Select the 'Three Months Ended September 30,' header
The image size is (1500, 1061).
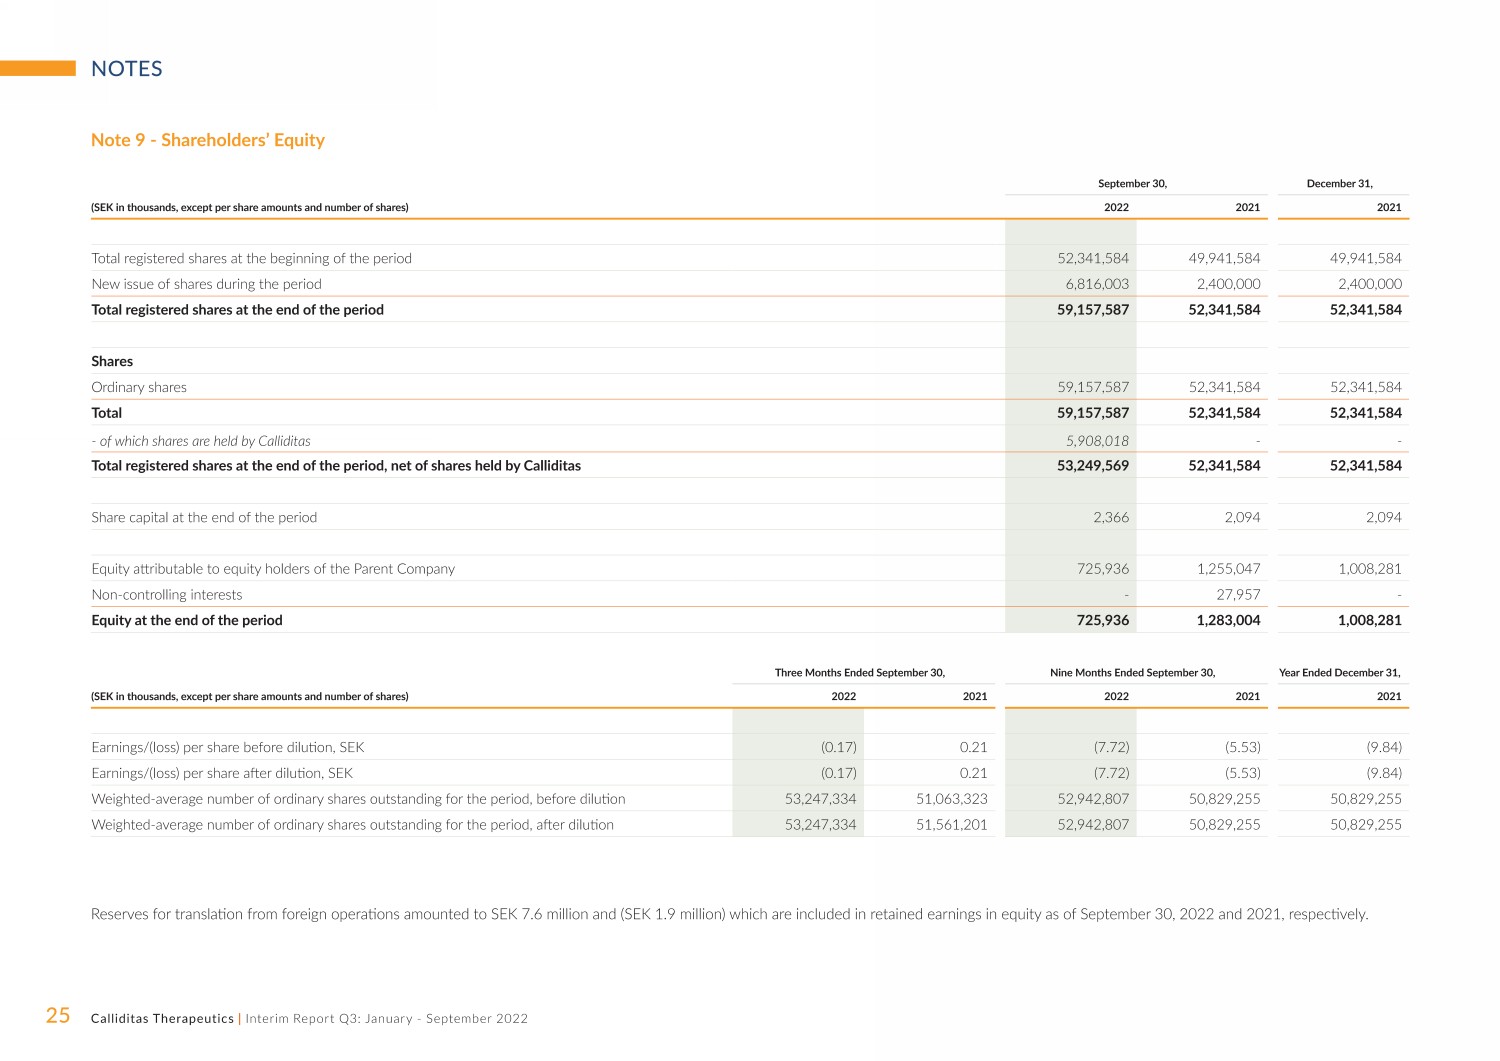[x=860, y=673]
